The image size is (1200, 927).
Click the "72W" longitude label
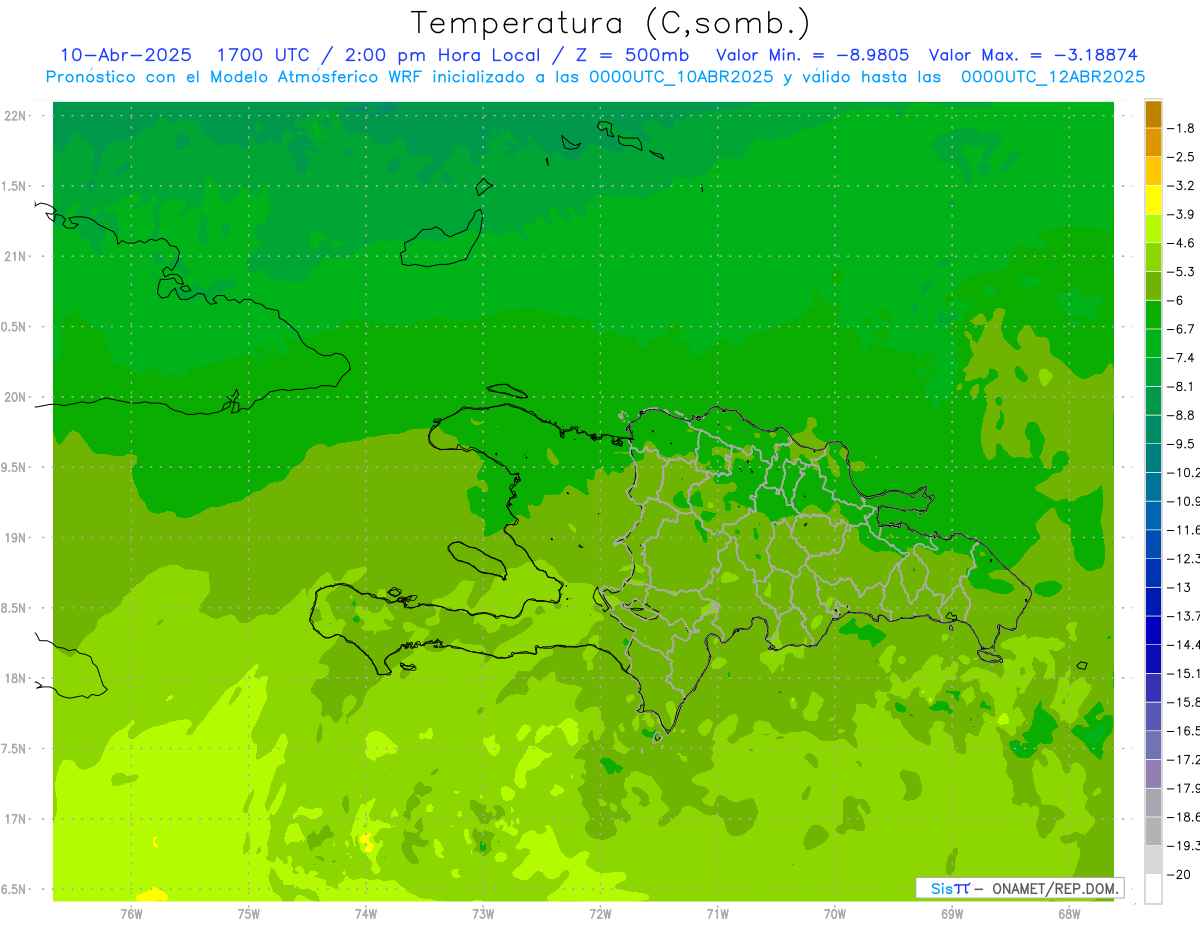click(600, 914)
